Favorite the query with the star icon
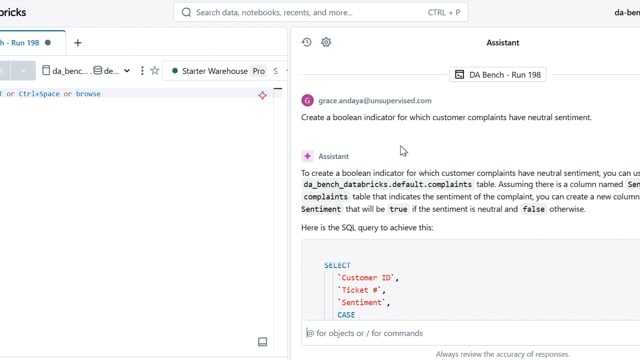This screenshot has width=640, height=360. point(155,71)
